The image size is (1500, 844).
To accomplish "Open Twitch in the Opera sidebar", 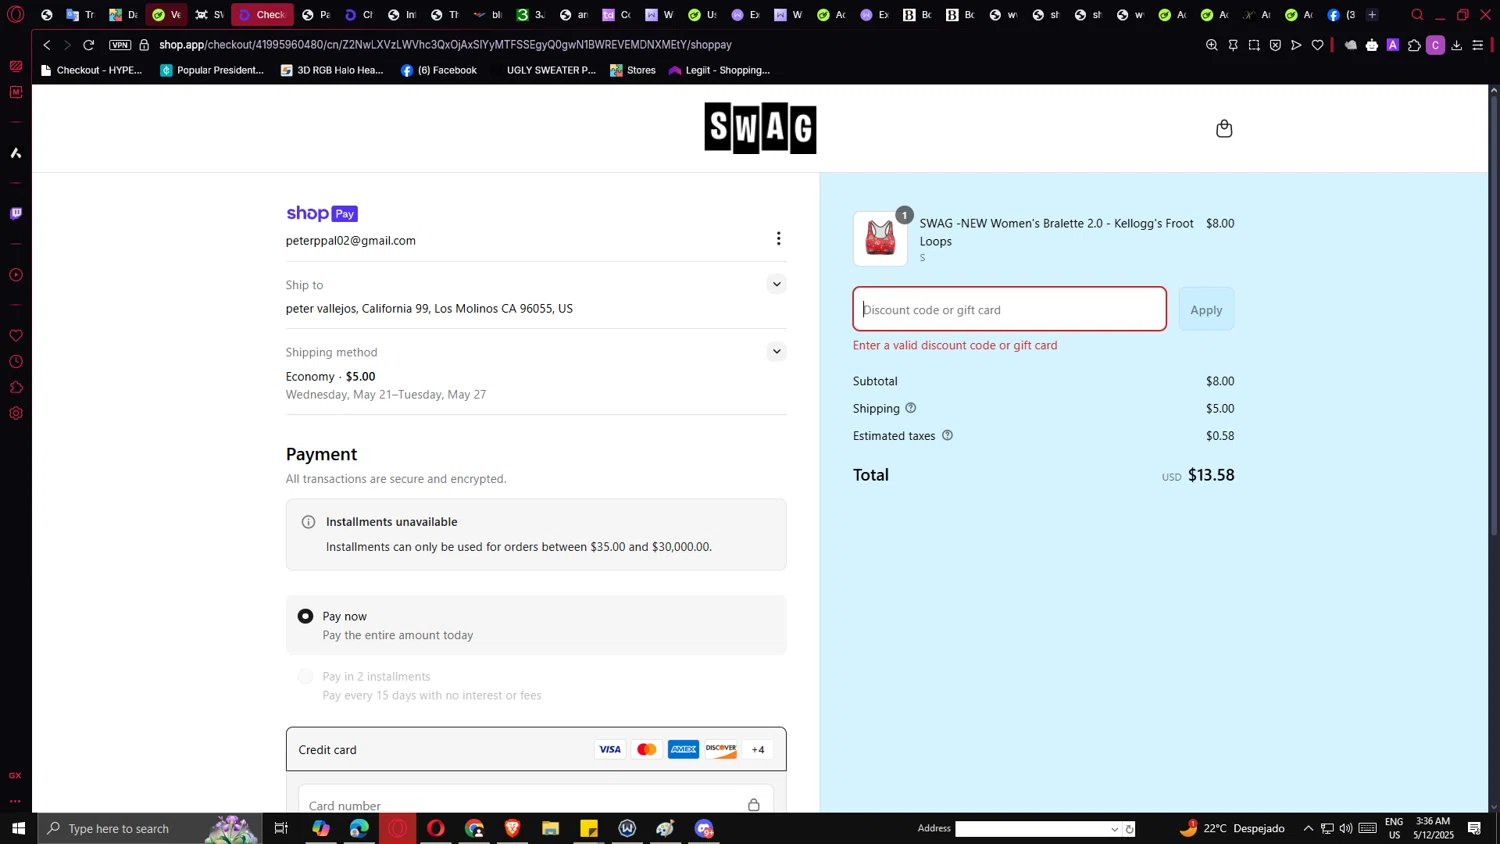I will point(16,214).
